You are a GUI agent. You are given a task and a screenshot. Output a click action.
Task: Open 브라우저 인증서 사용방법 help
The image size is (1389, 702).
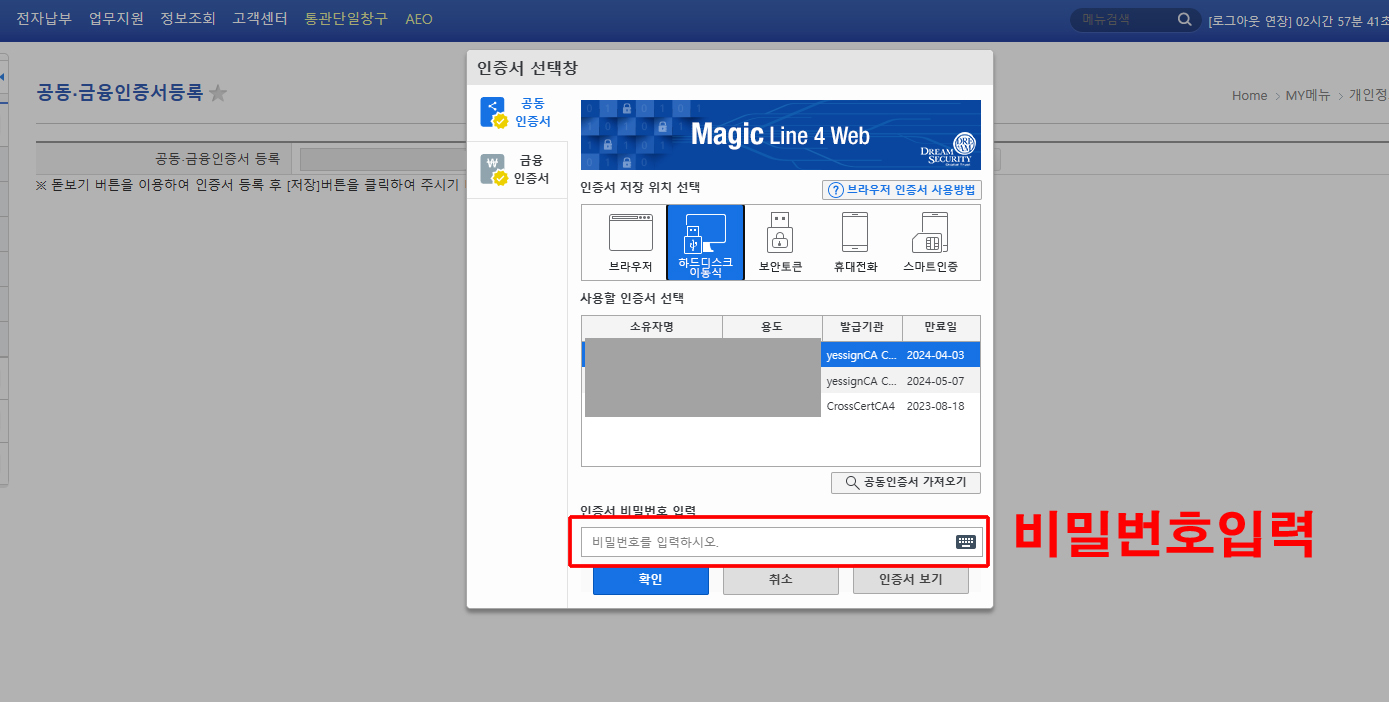[902, 190]
